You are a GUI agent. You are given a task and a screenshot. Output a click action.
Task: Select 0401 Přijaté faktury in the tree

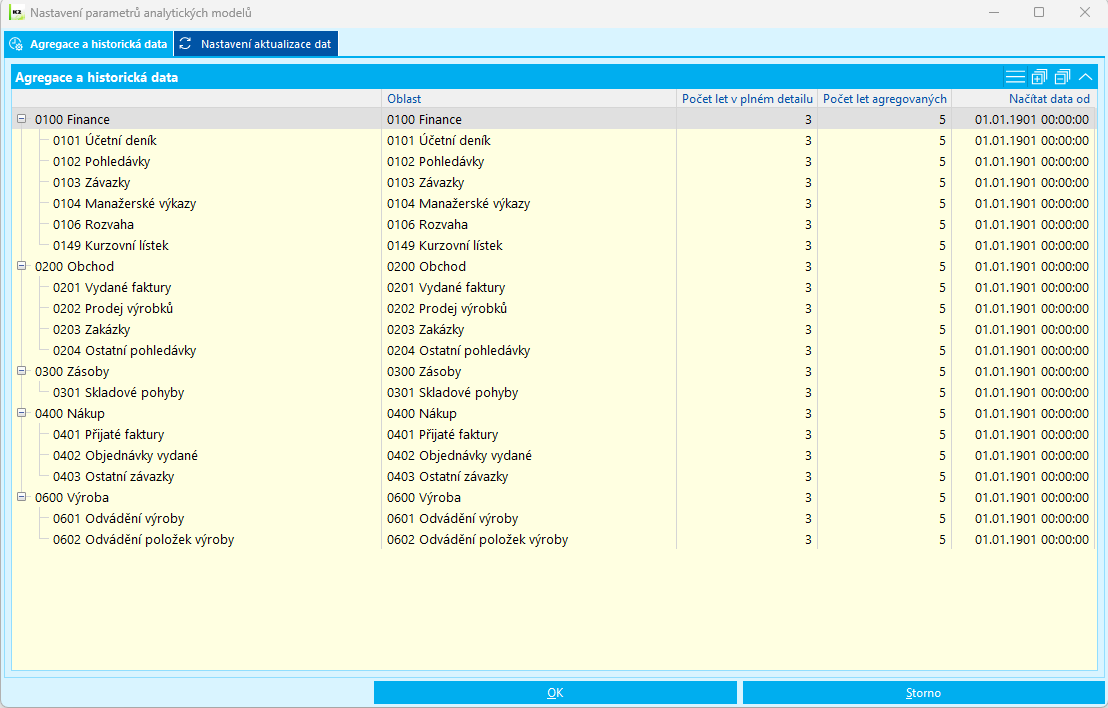pyautogui.click(x=109, y=435)
